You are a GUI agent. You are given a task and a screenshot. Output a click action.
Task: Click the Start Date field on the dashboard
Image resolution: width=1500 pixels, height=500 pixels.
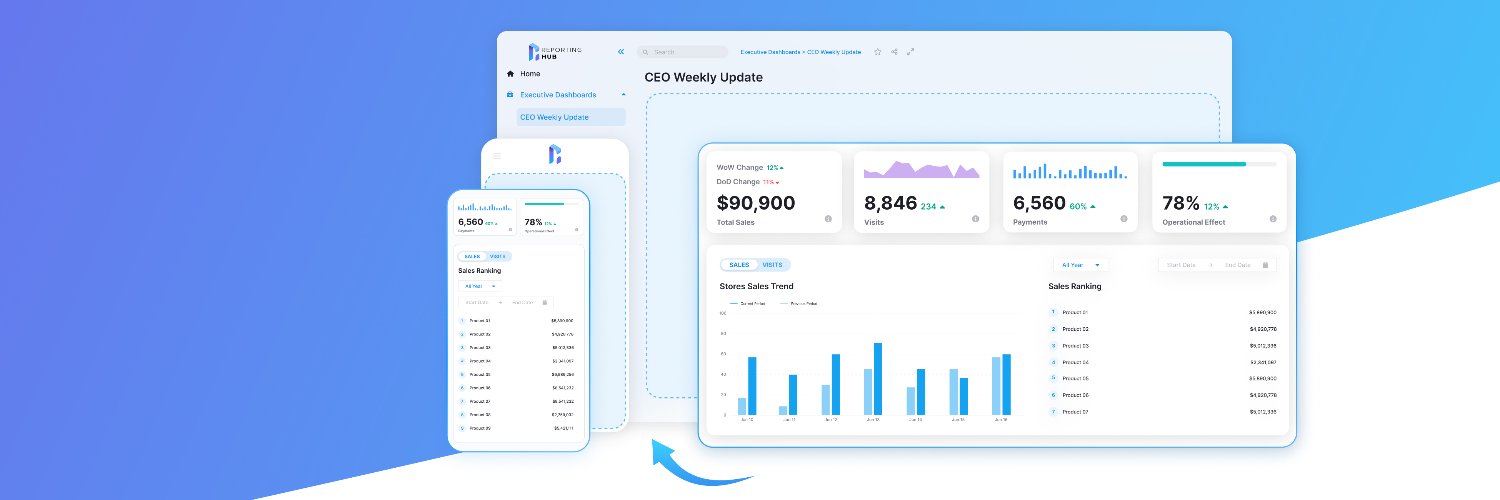click(x=1183, y=265)
